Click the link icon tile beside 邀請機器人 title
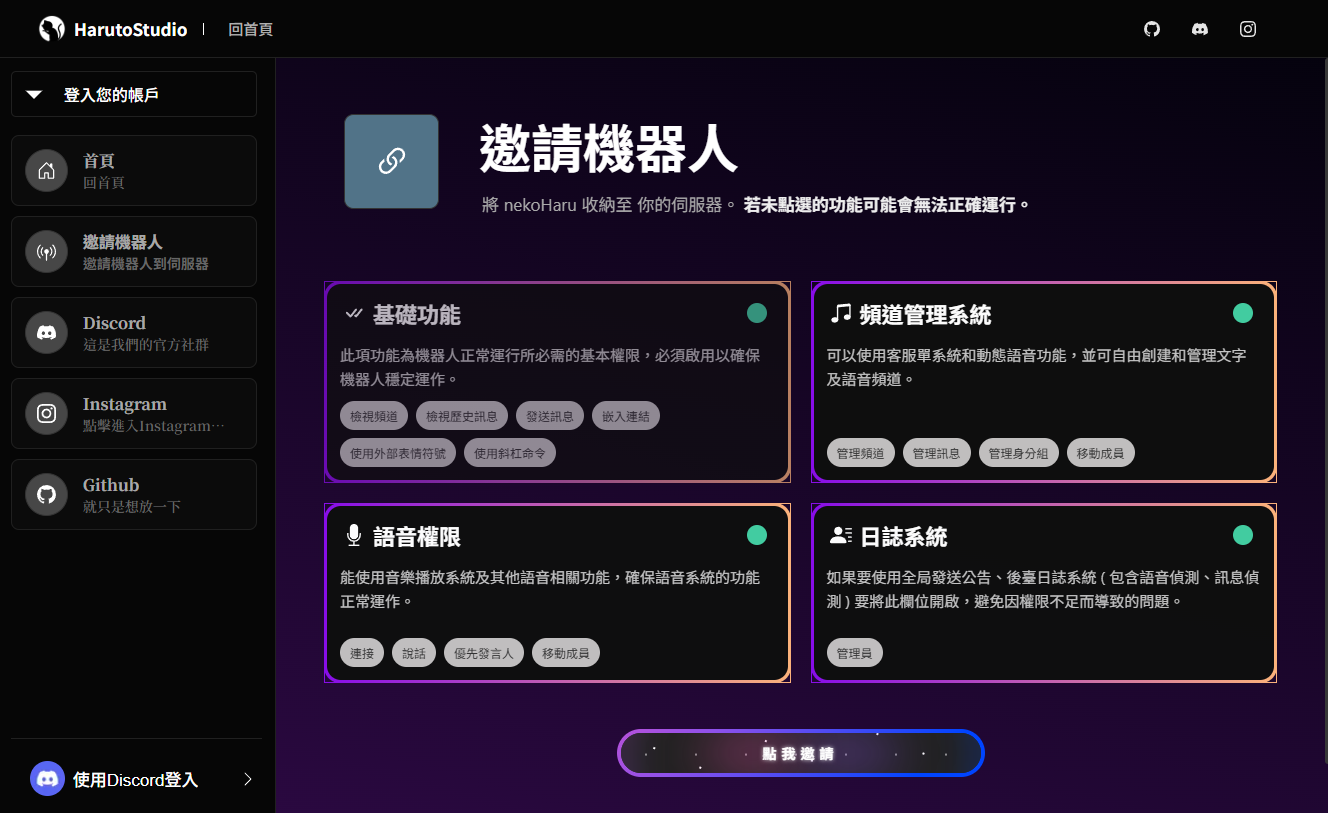Screen dimensions: 1328x813 pyautogui.click(x=391, y=161)
